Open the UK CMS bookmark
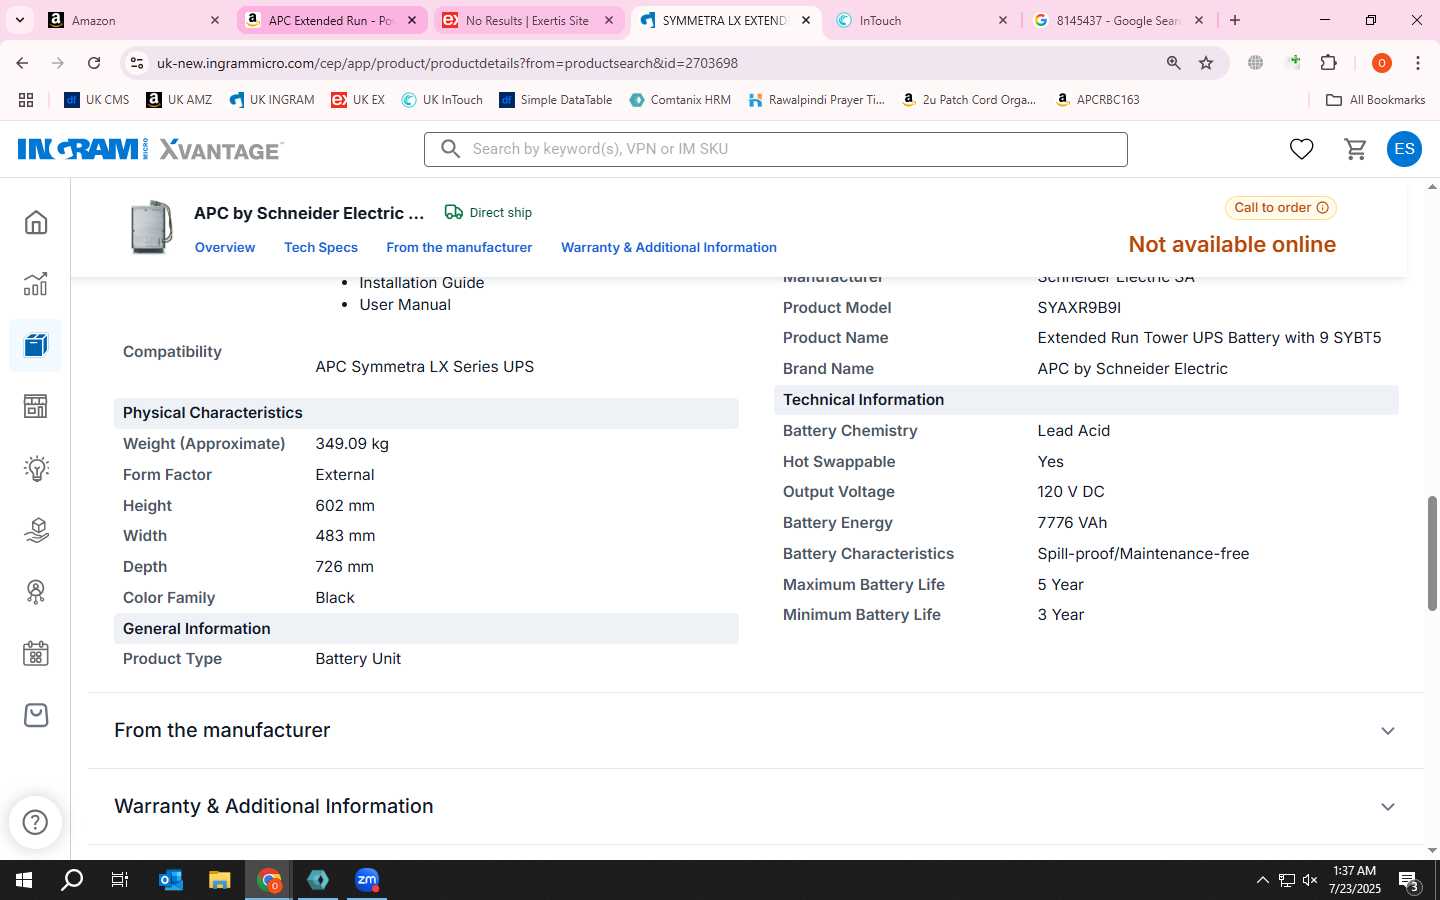The height and width of the screenshot is (900, 1440). tap(97, 100)
